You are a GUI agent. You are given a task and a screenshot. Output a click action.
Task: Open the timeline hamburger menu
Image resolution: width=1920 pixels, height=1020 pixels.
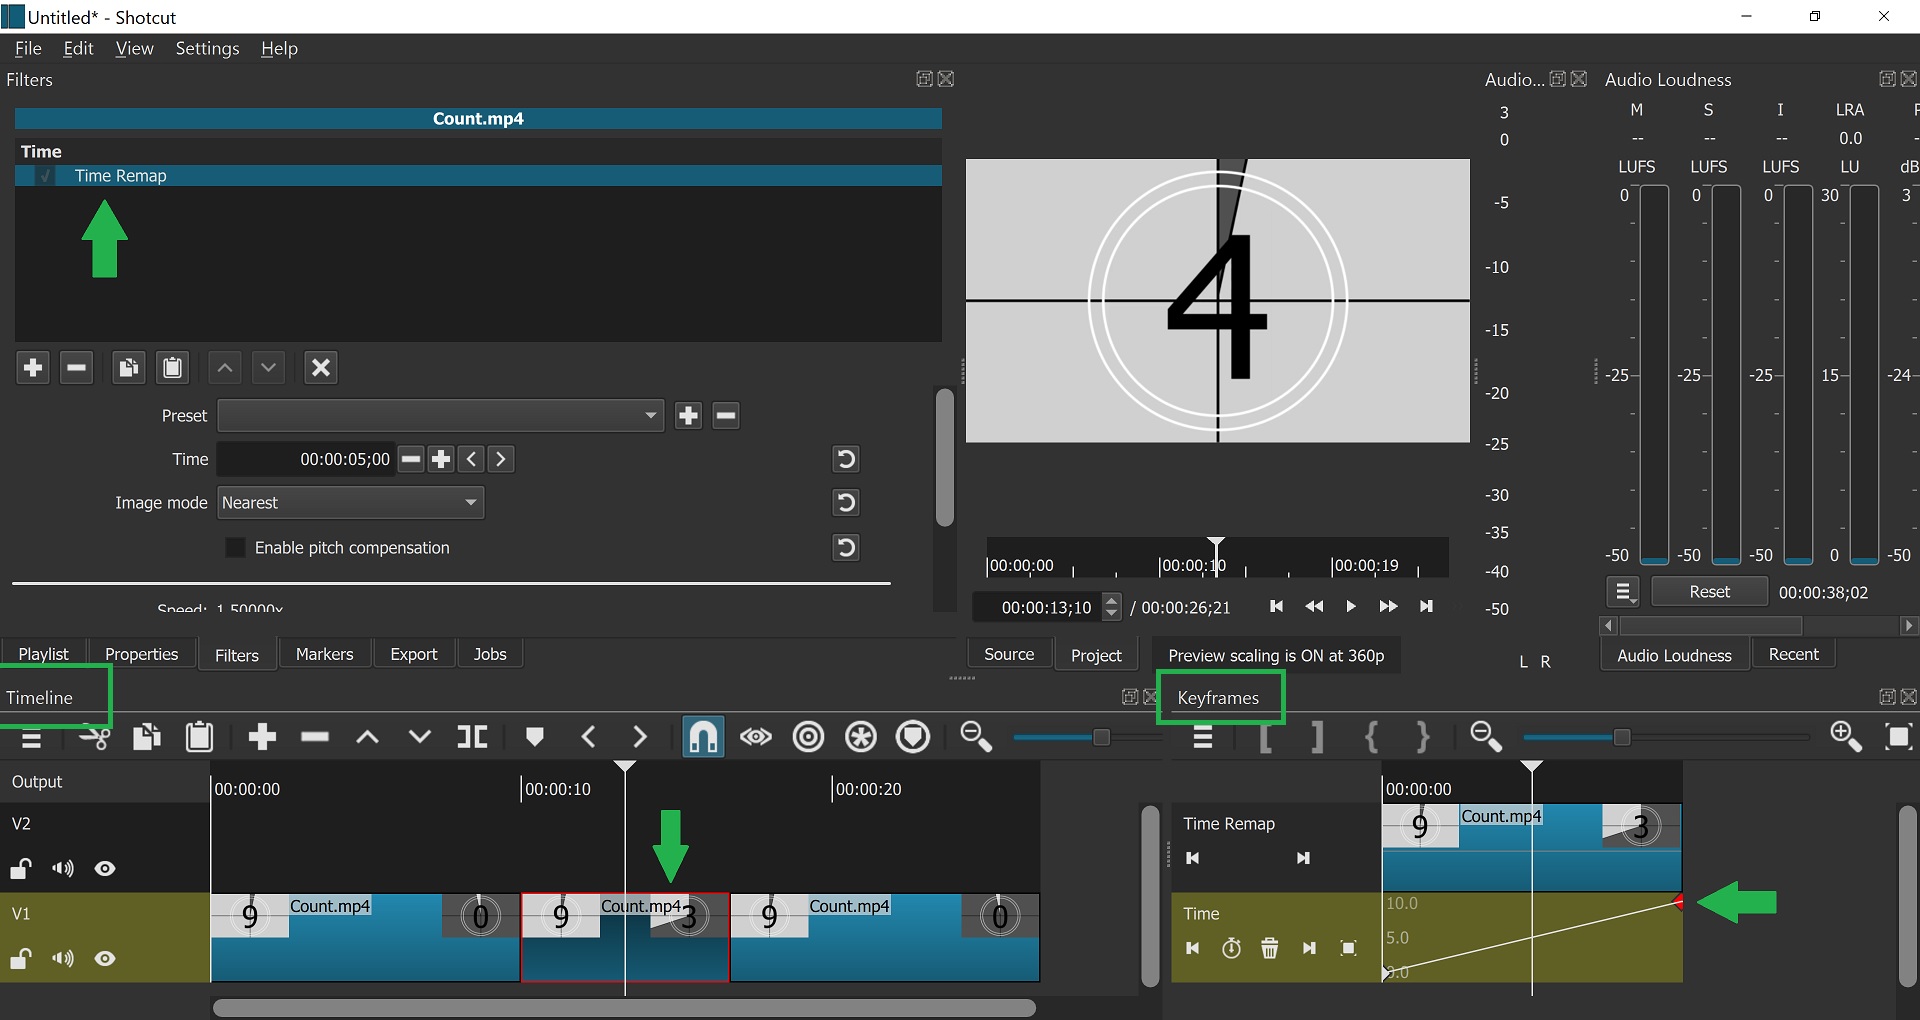click(x=32, y=738)
